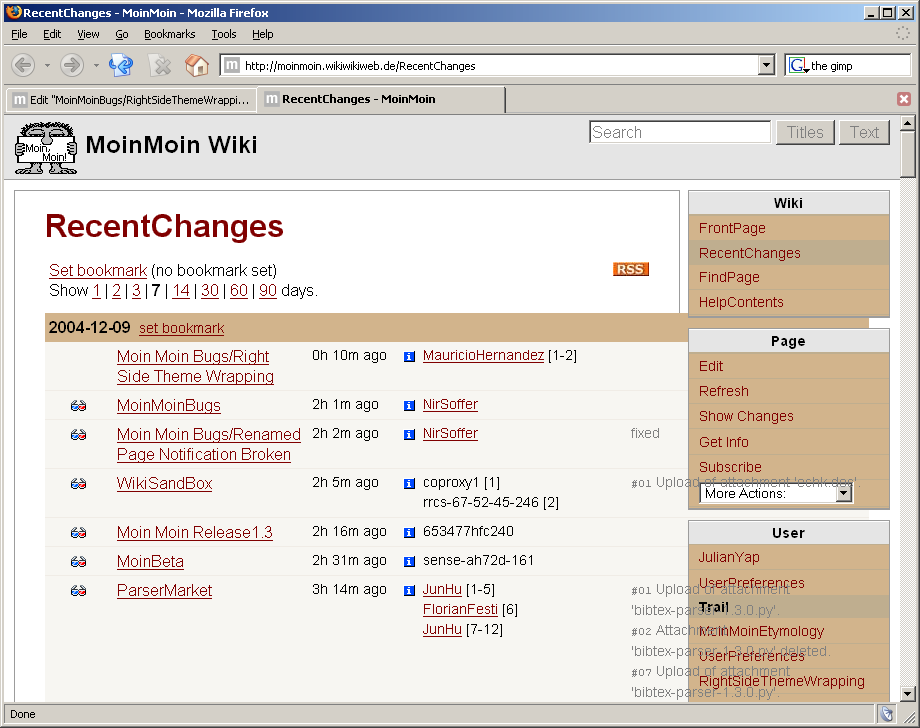Show changes for 90 days

[268, 290]
